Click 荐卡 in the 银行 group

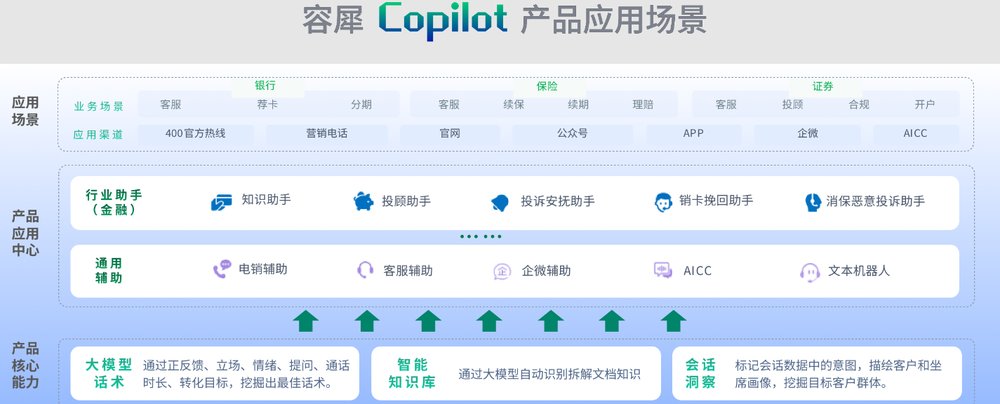[267, 105]
